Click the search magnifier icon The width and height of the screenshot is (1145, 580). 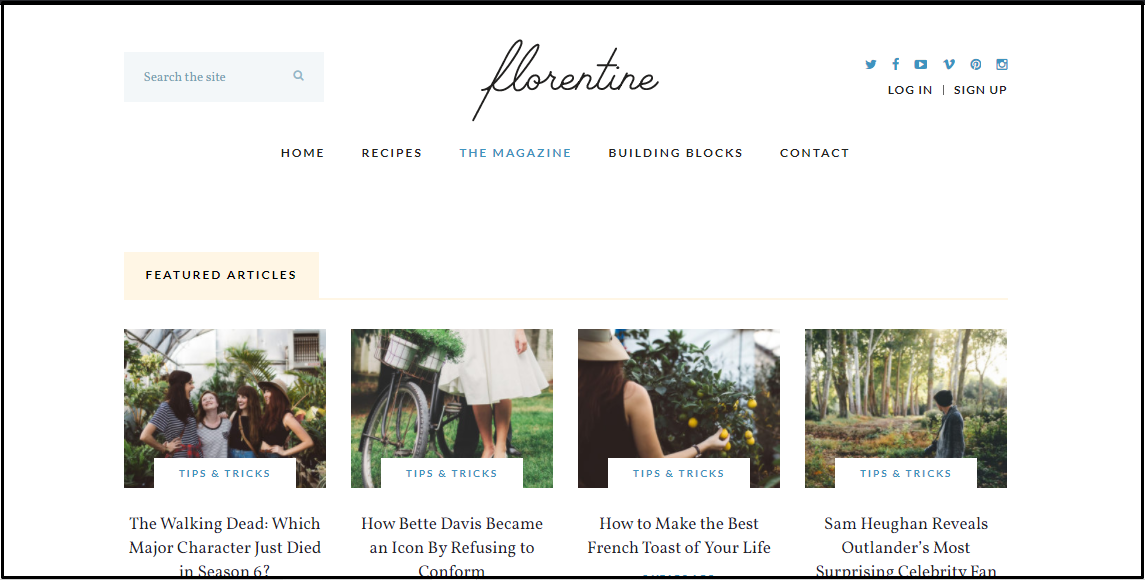(299, 75)
